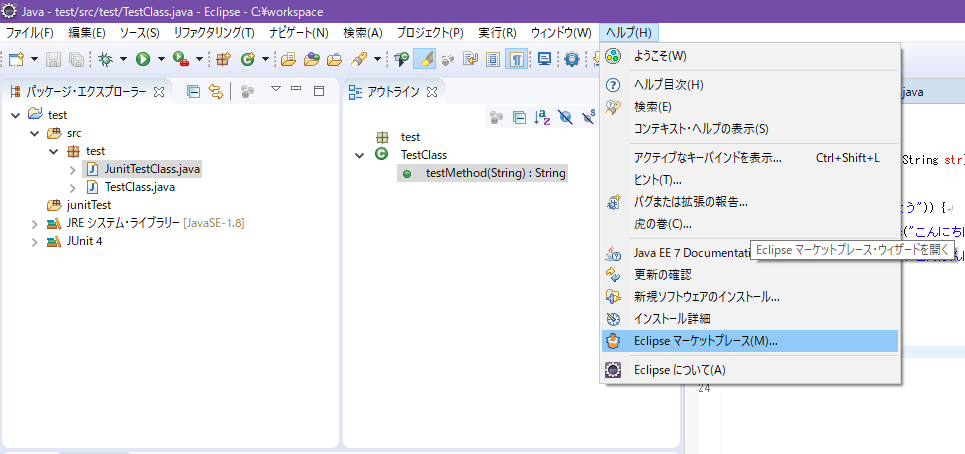Choose ようこそ(W) from Help menu
965x454 pixels.
point(750,56)
